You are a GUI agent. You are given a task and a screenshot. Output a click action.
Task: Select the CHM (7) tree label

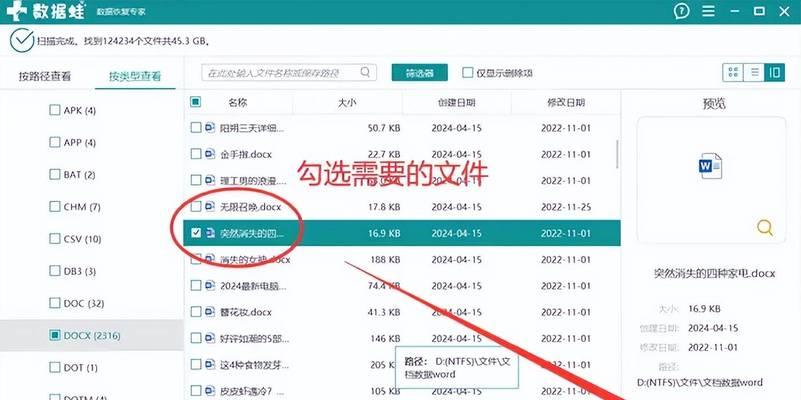click(x=82, y=207)
